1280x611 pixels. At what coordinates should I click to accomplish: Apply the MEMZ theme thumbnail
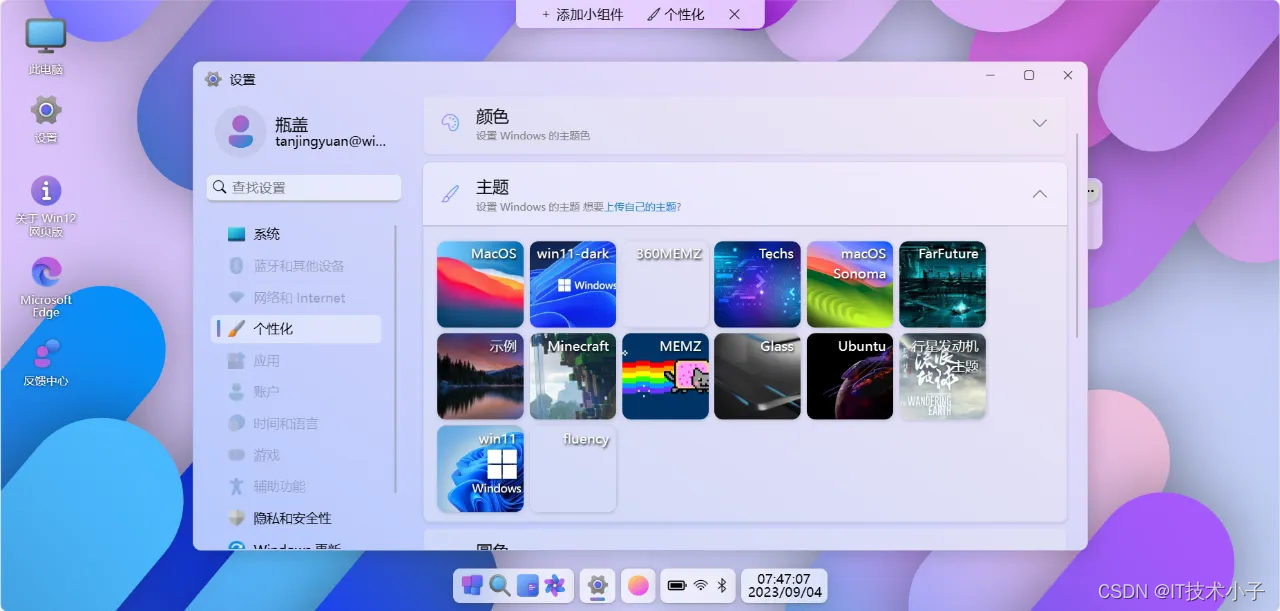(665, 376)
